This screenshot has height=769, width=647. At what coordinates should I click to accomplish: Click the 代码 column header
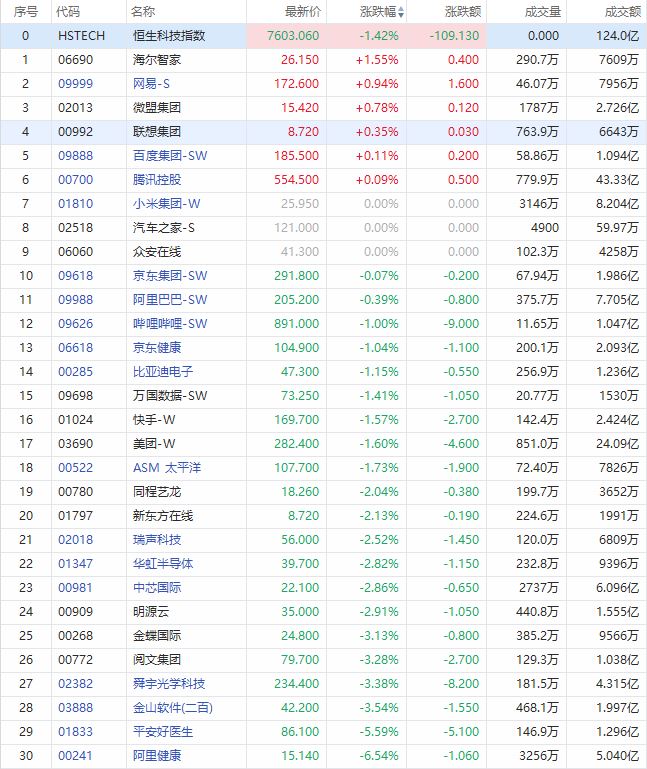(x=68, y=12)
